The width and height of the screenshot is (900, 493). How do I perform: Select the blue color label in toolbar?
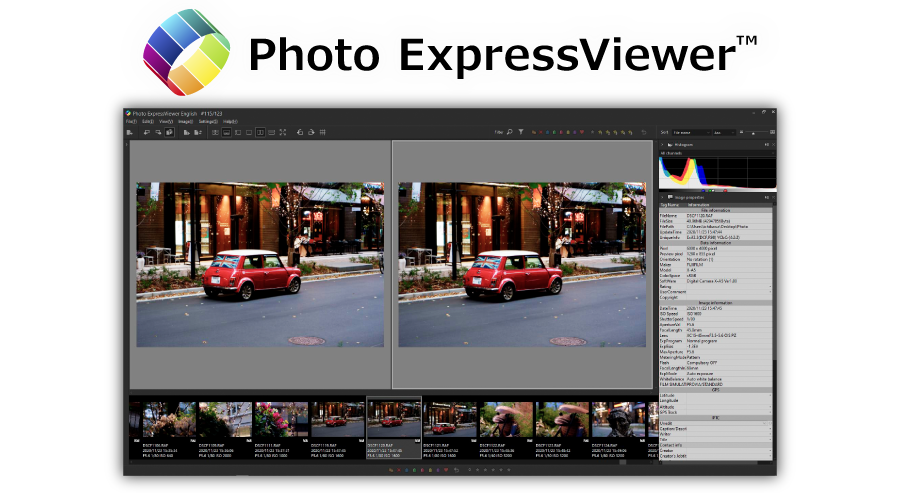tap(548, 133)
